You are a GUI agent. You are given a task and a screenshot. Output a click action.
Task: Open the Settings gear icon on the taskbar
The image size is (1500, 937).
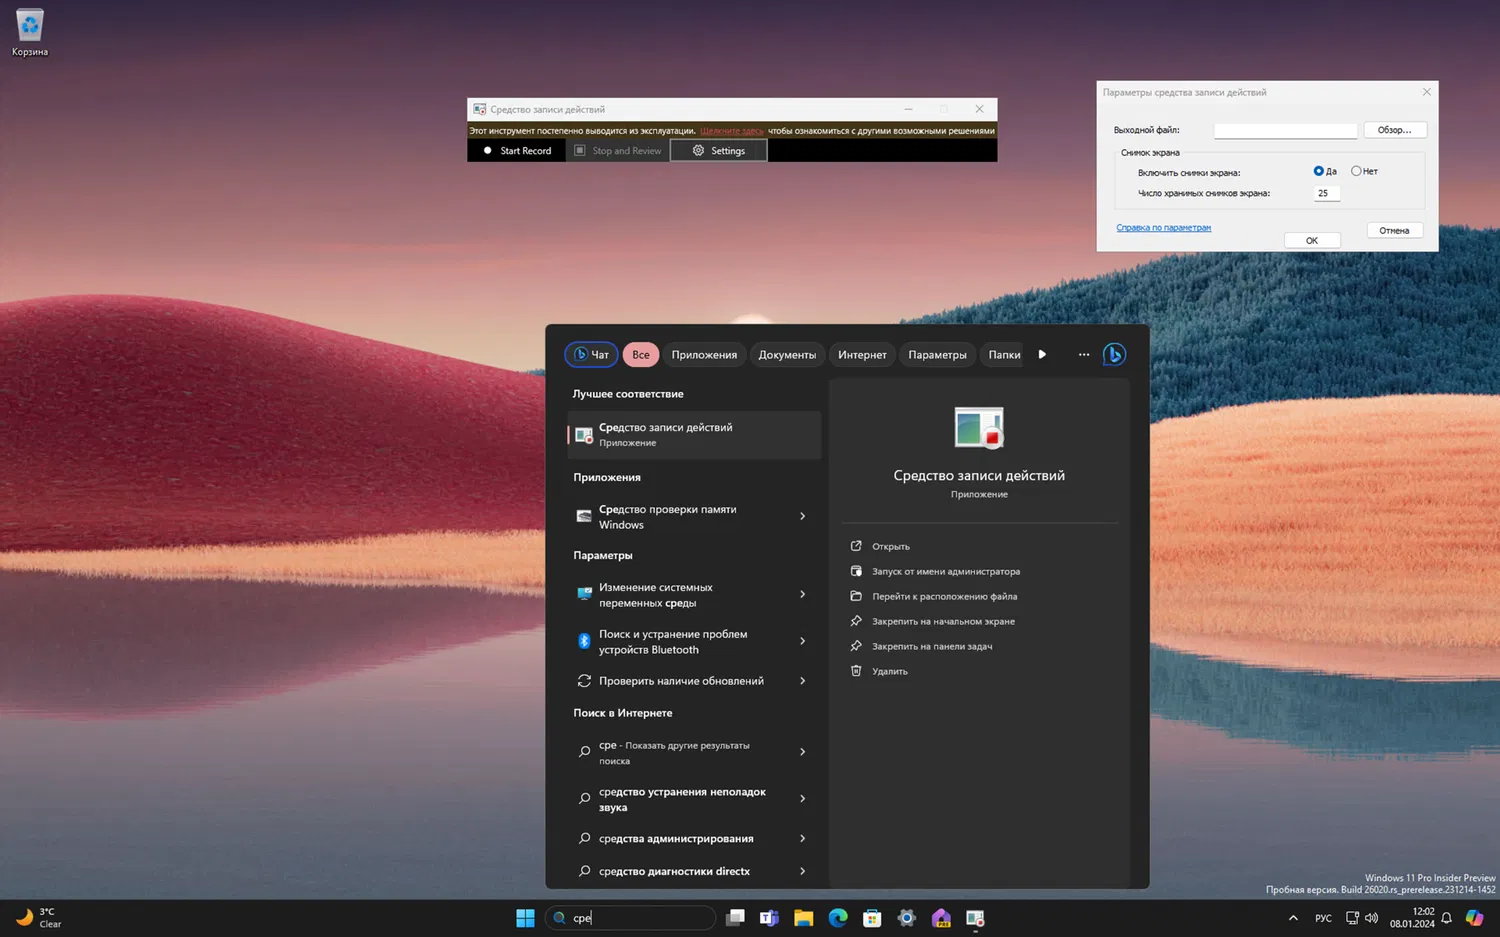pos(907,918)
